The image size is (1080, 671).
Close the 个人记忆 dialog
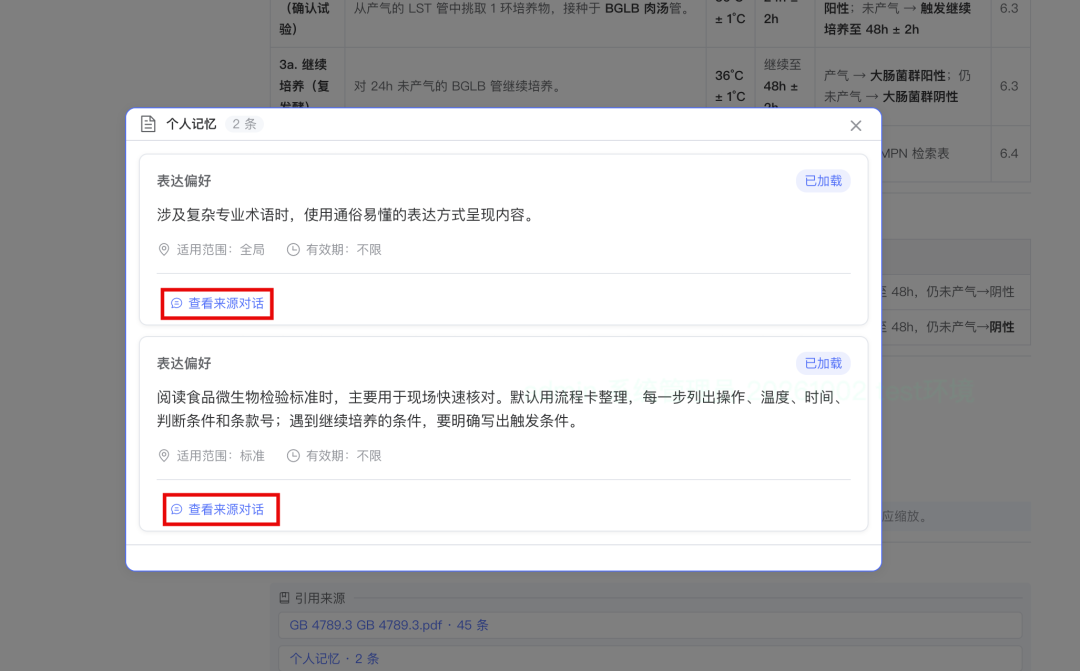tap(855, 125)
